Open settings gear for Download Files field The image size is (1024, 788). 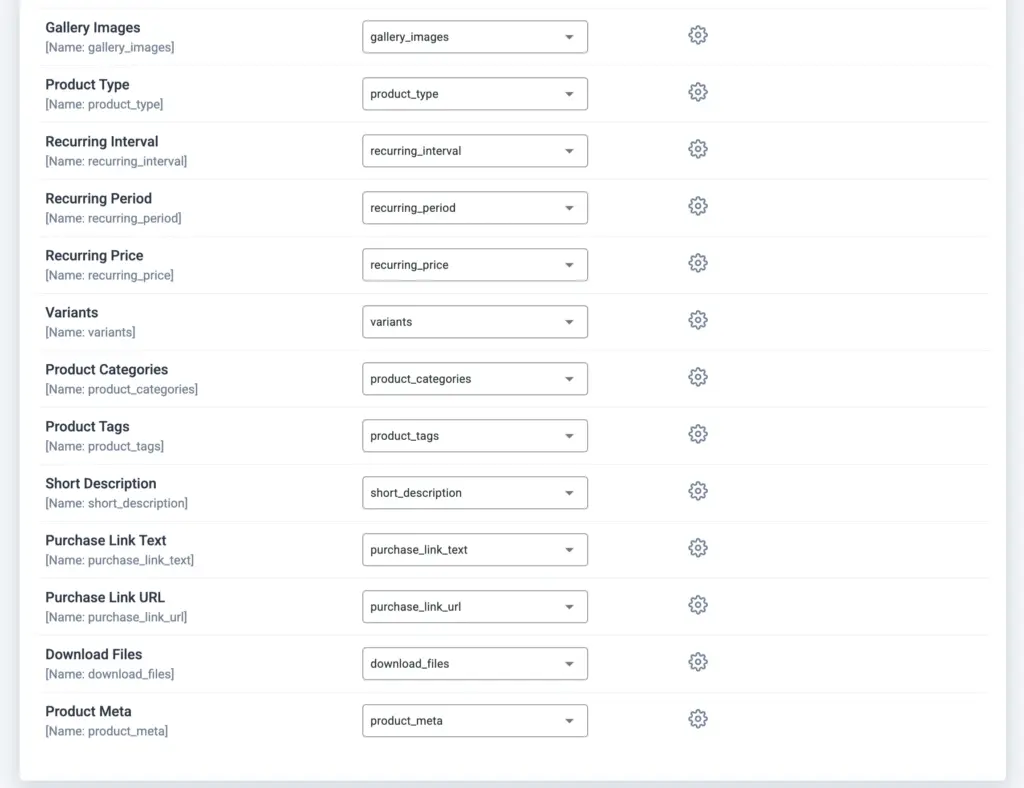pyautogui.click(x=697, y=662)
